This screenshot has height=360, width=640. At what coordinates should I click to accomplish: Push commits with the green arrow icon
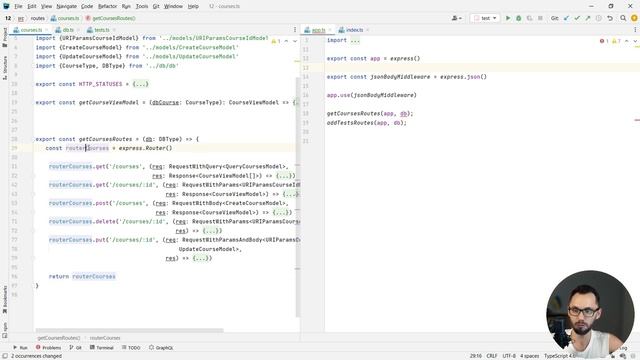point(587,18)
